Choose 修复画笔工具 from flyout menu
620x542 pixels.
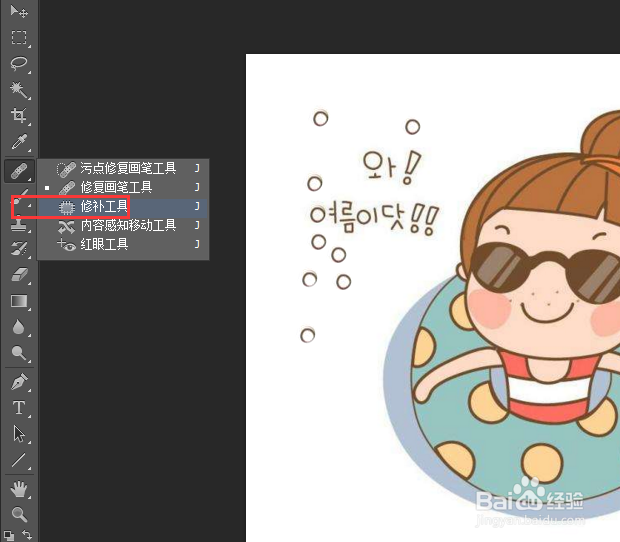coord(123,187)
